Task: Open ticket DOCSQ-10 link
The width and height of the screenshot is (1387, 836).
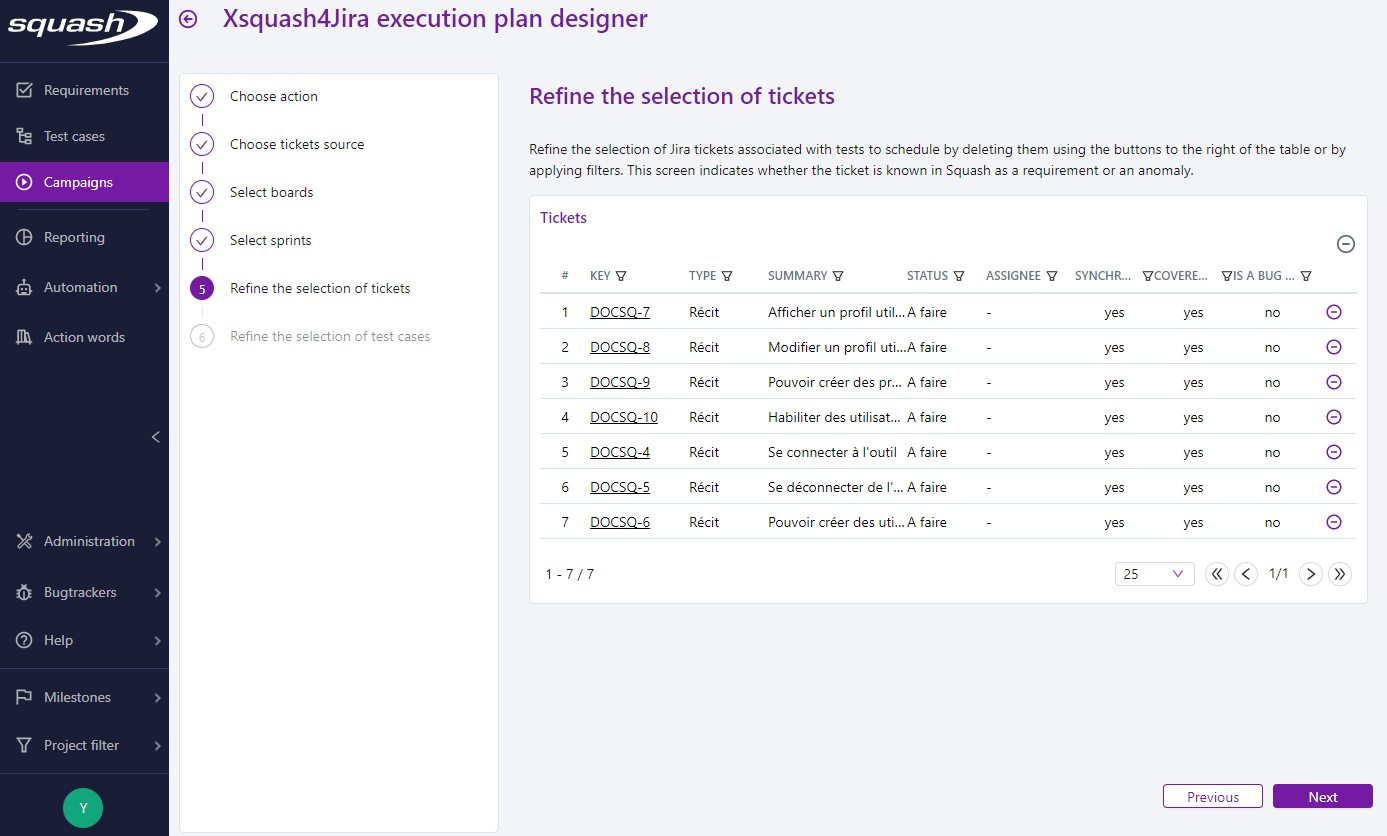Action: 624,416
